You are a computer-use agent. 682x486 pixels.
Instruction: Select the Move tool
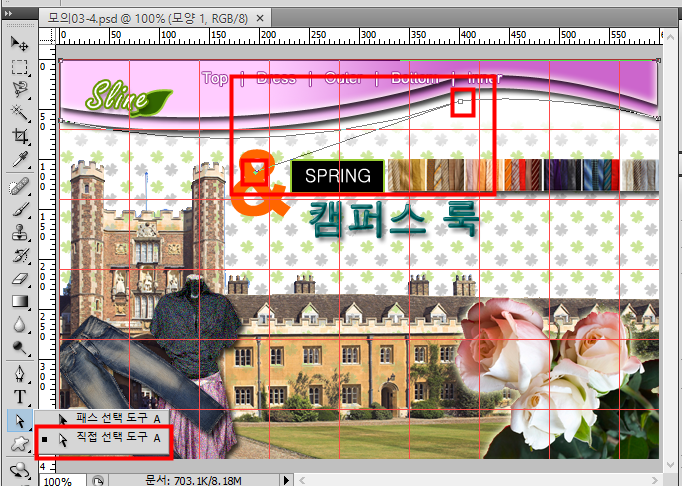pyautogui.click(x=19, y=44)
